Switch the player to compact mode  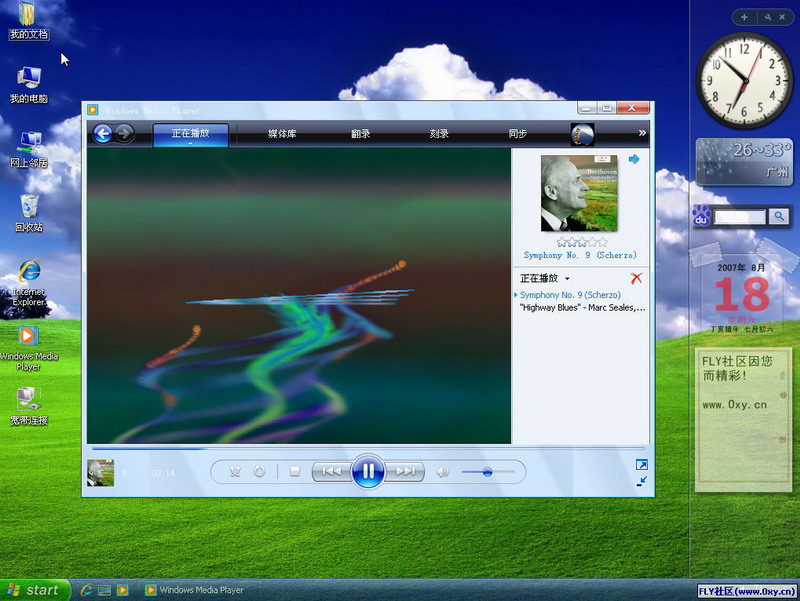pos(641,481)
